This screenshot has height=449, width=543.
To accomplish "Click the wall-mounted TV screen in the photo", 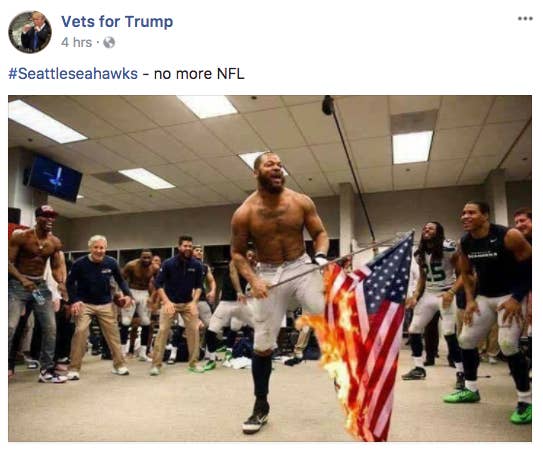I will click(55, 178).
